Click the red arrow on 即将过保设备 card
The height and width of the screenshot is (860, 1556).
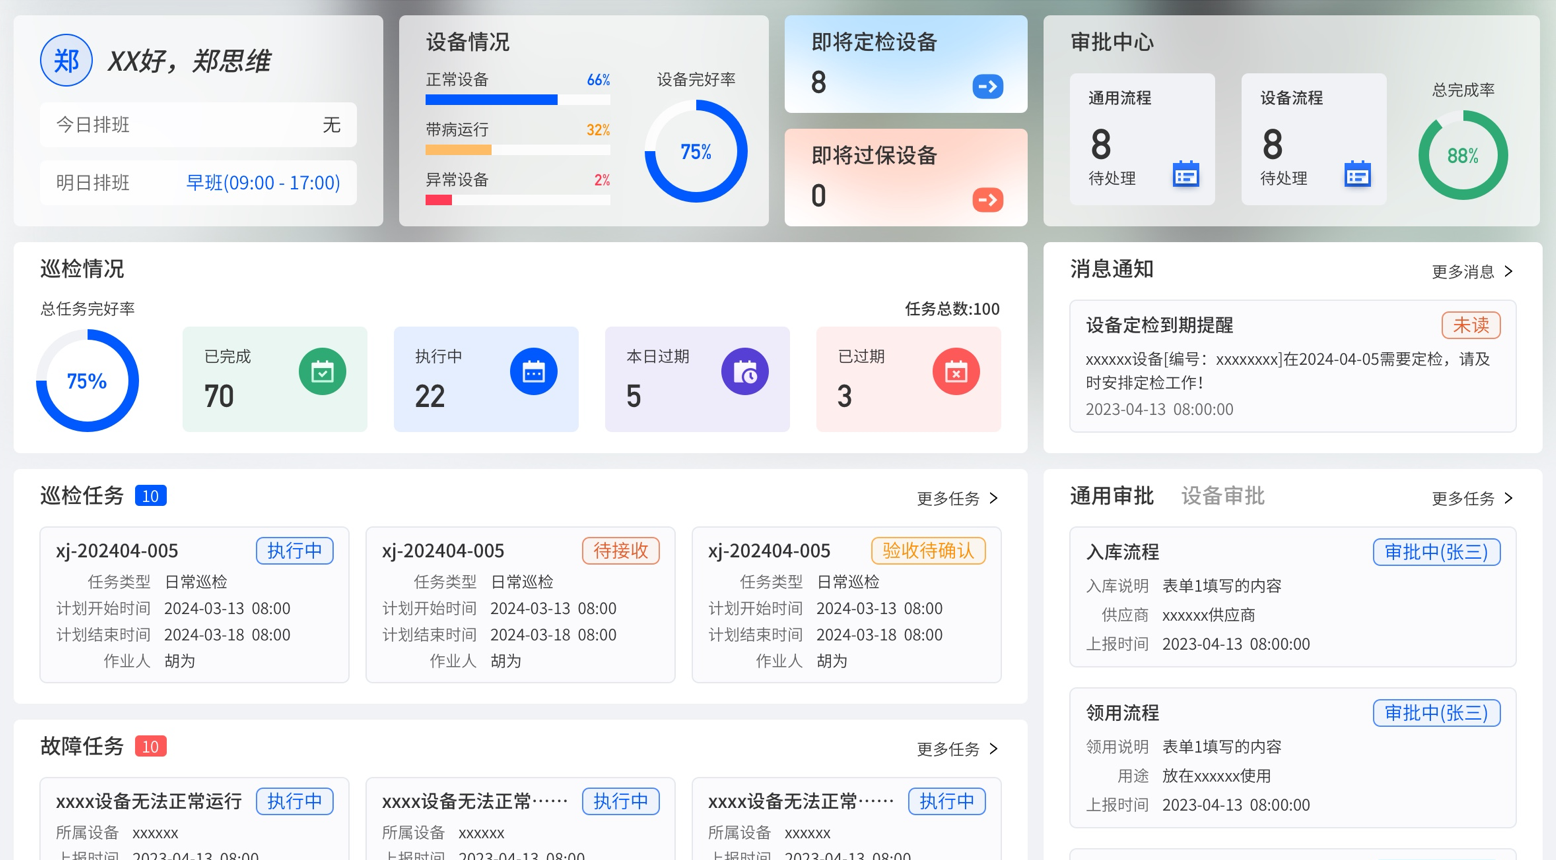pos(987,200)
